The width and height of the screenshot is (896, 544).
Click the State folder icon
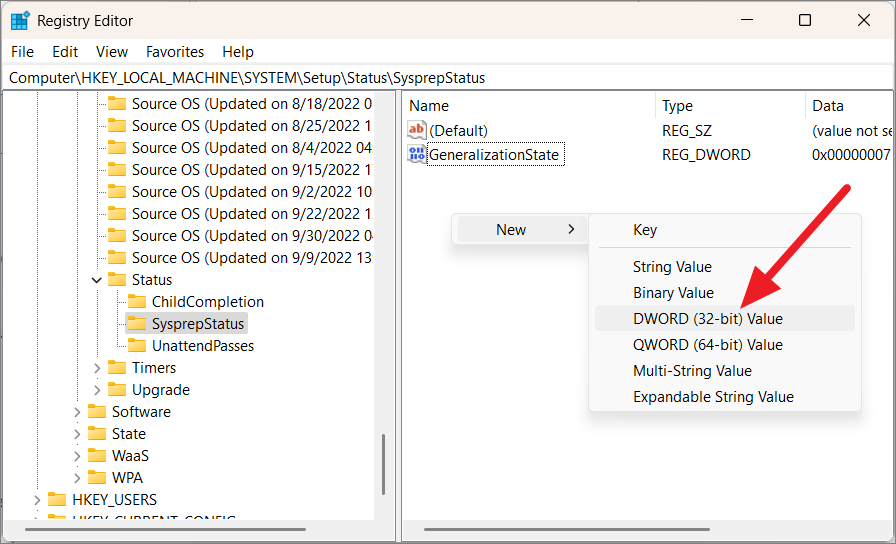point(97,433)
